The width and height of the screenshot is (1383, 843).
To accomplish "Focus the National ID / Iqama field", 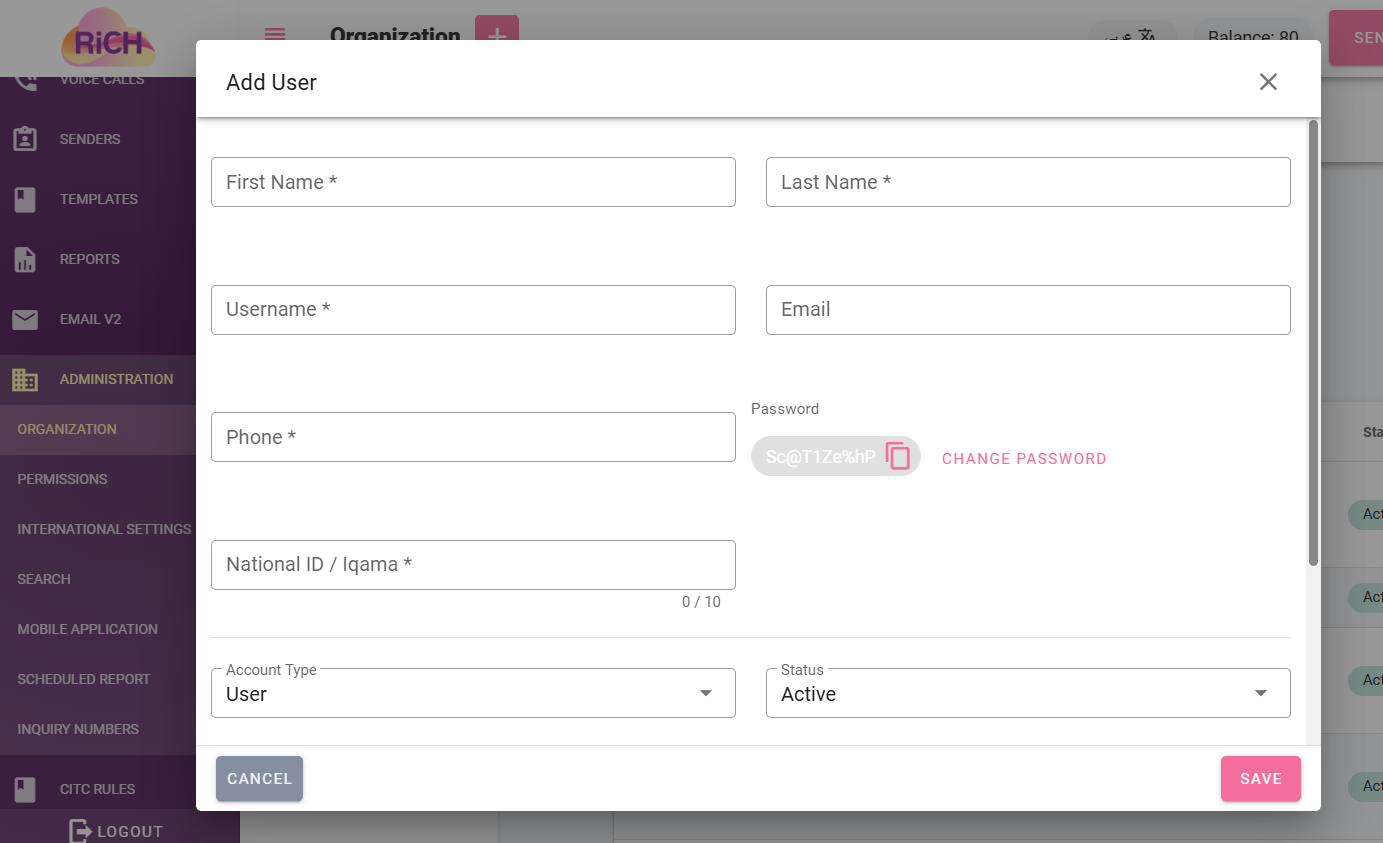I will [473, 564].
